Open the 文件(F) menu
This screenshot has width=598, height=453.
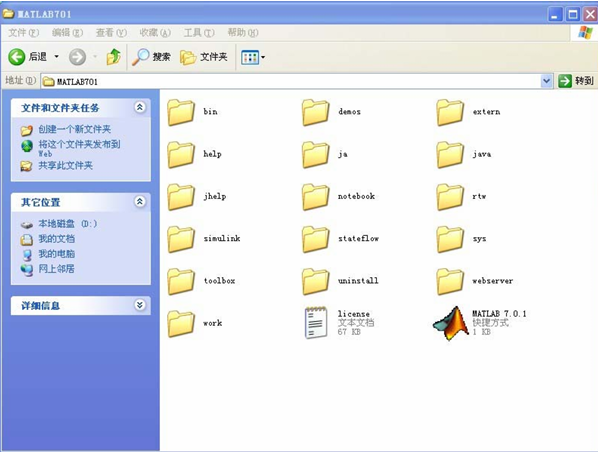click(x=24, y=33)
